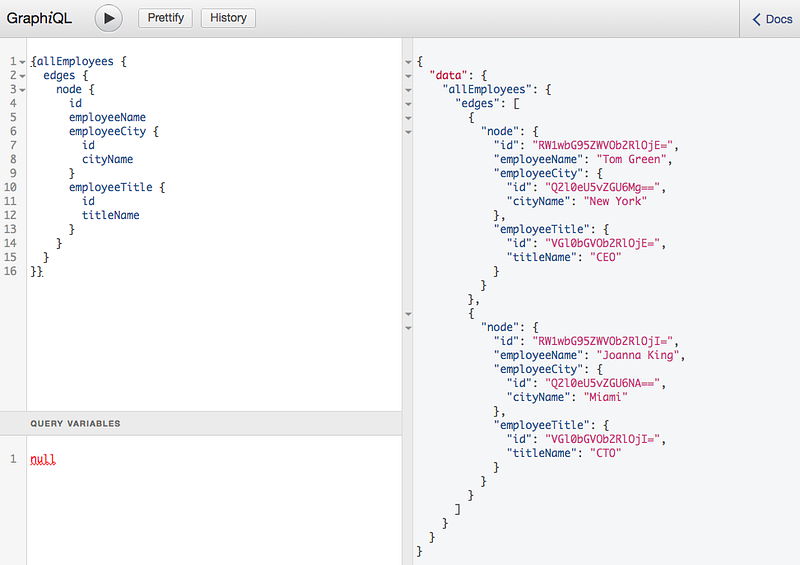Open the History panel
Screen dimensions: 800x565
pos(228,18)
